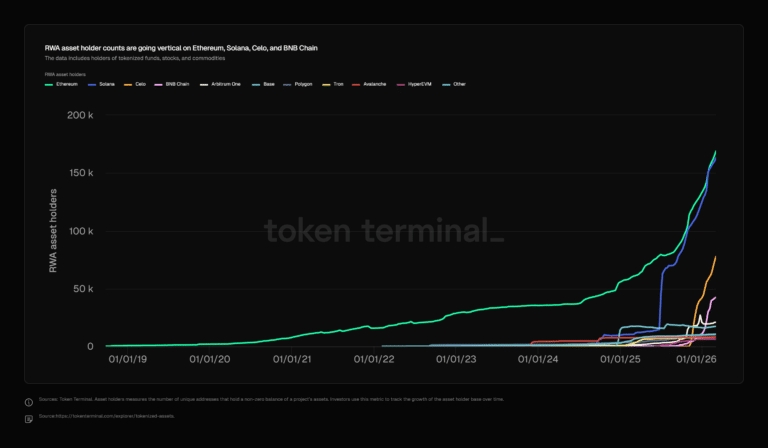Toggle the Solana legend series

coord(106,84)
